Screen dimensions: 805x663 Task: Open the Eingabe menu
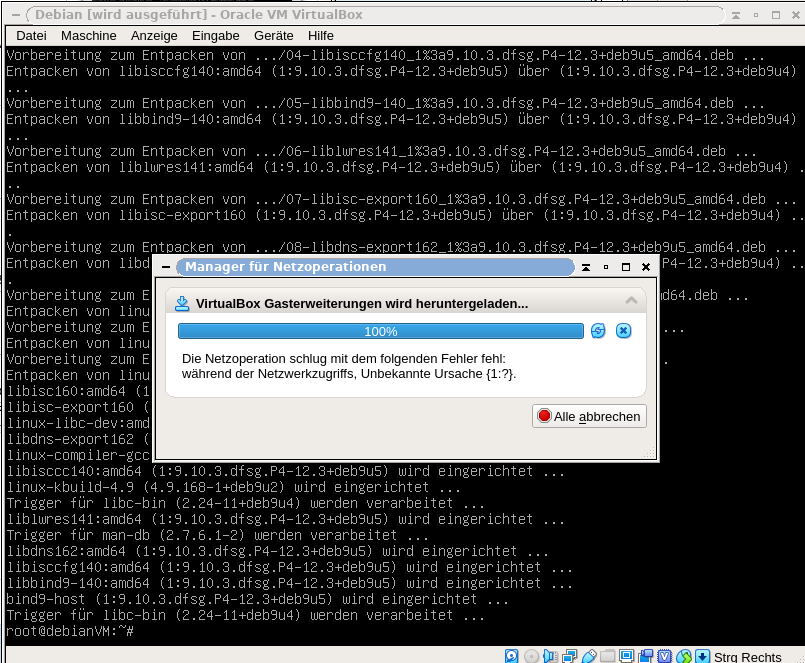click(x=216, y=35)
